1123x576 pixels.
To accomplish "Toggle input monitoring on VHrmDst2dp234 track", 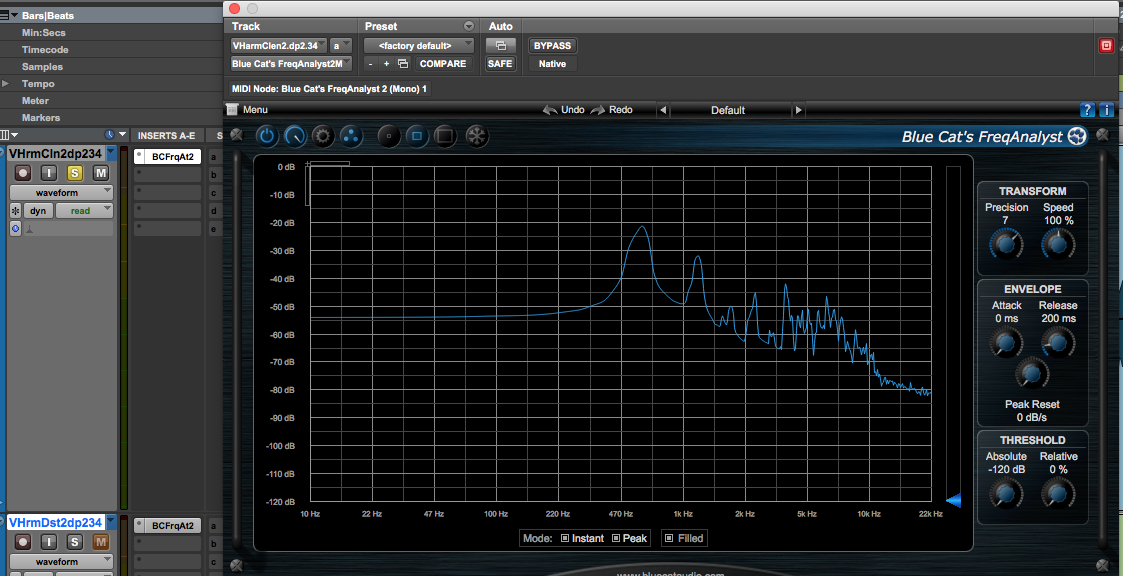I will click(49, 542).
